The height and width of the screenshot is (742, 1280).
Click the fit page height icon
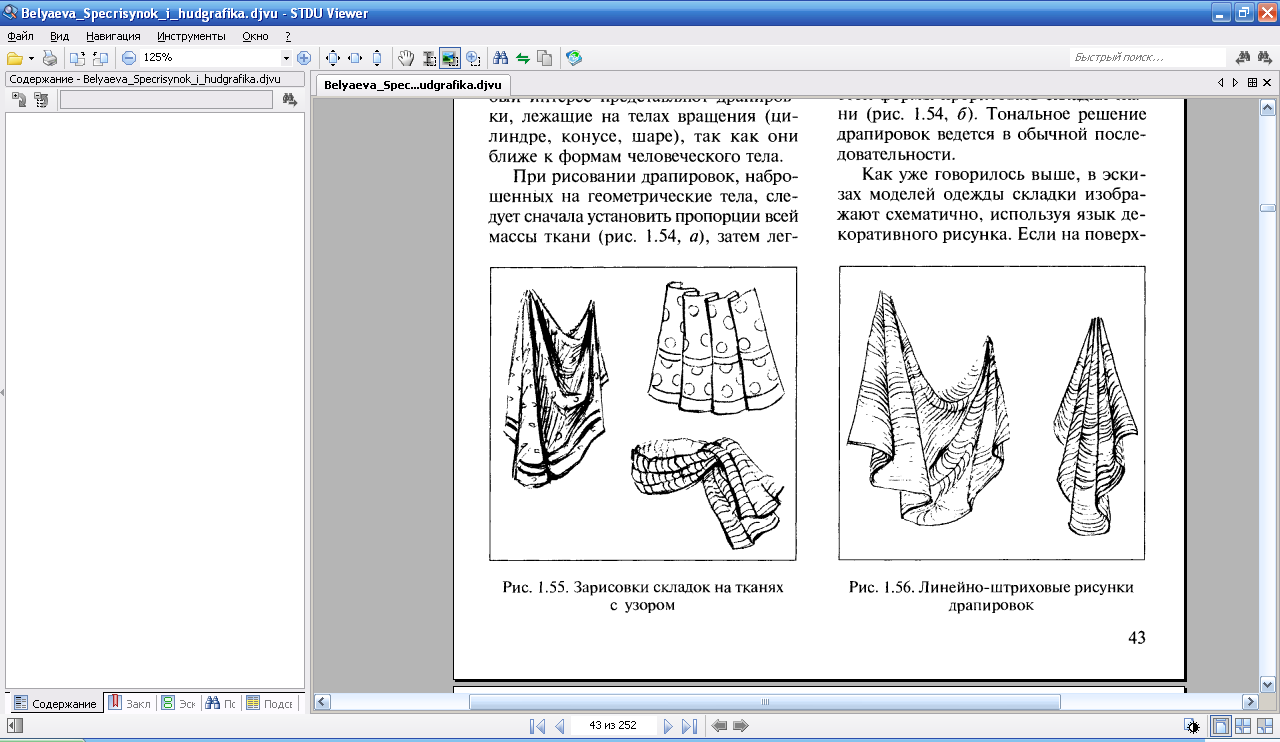click(x=376, y=58)
